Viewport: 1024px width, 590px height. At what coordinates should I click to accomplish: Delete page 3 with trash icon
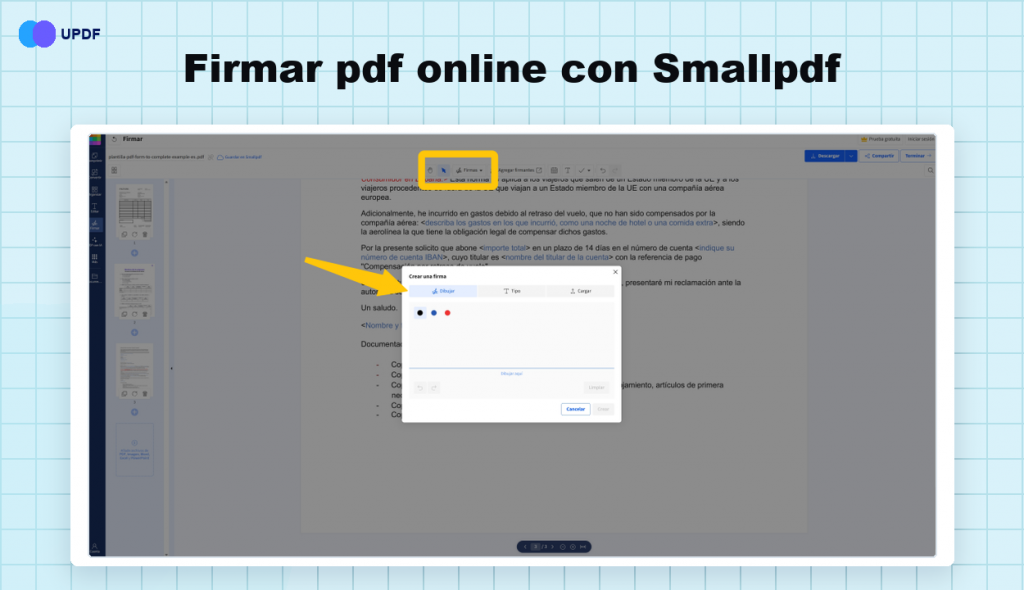[145, 394]
